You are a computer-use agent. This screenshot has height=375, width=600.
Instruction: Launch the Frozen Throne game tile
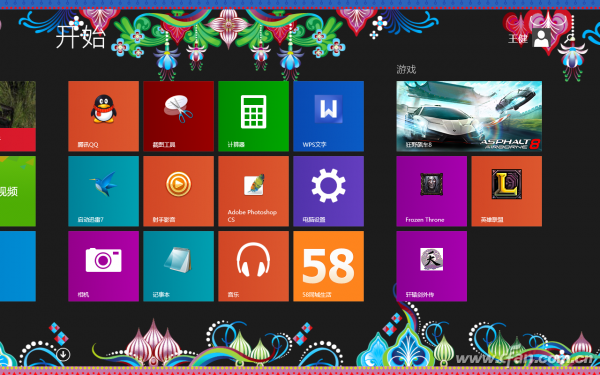click(x=432, y=191)
